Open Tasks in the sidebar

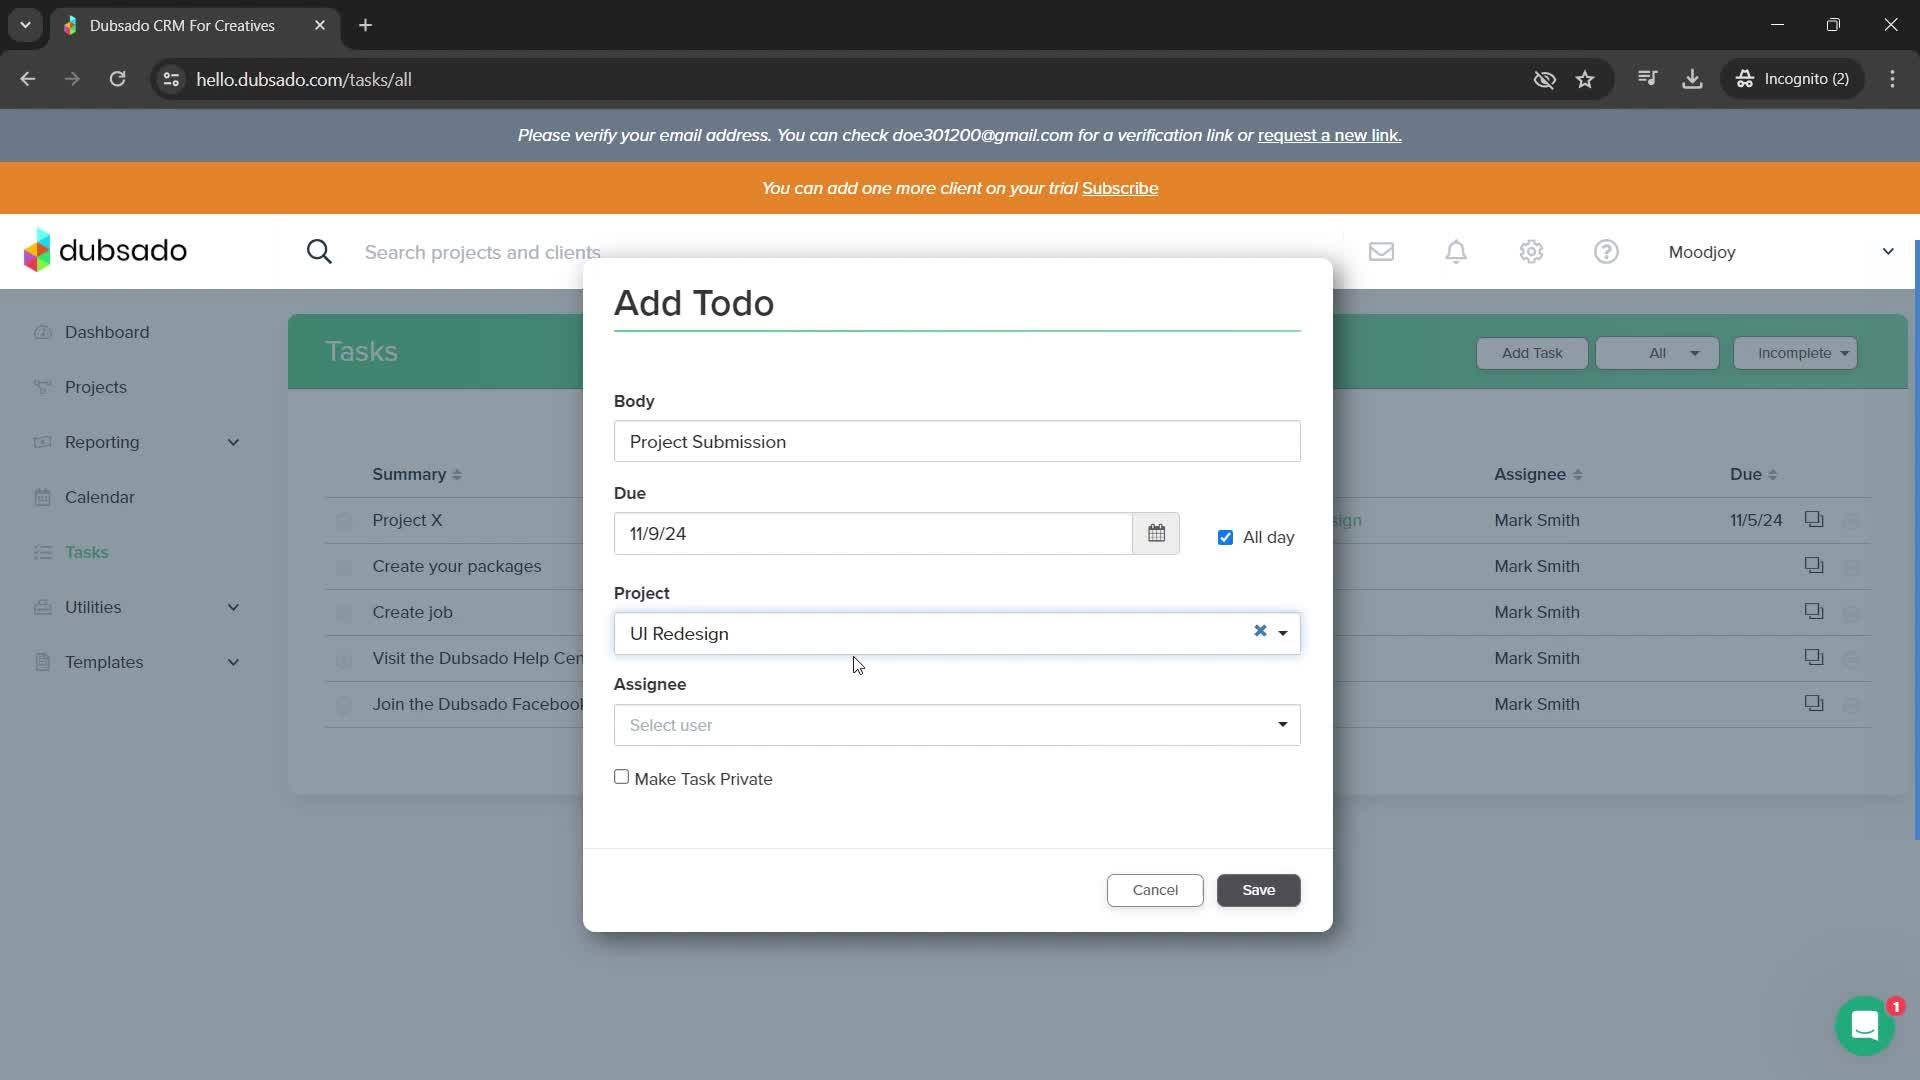click(86, 552)
